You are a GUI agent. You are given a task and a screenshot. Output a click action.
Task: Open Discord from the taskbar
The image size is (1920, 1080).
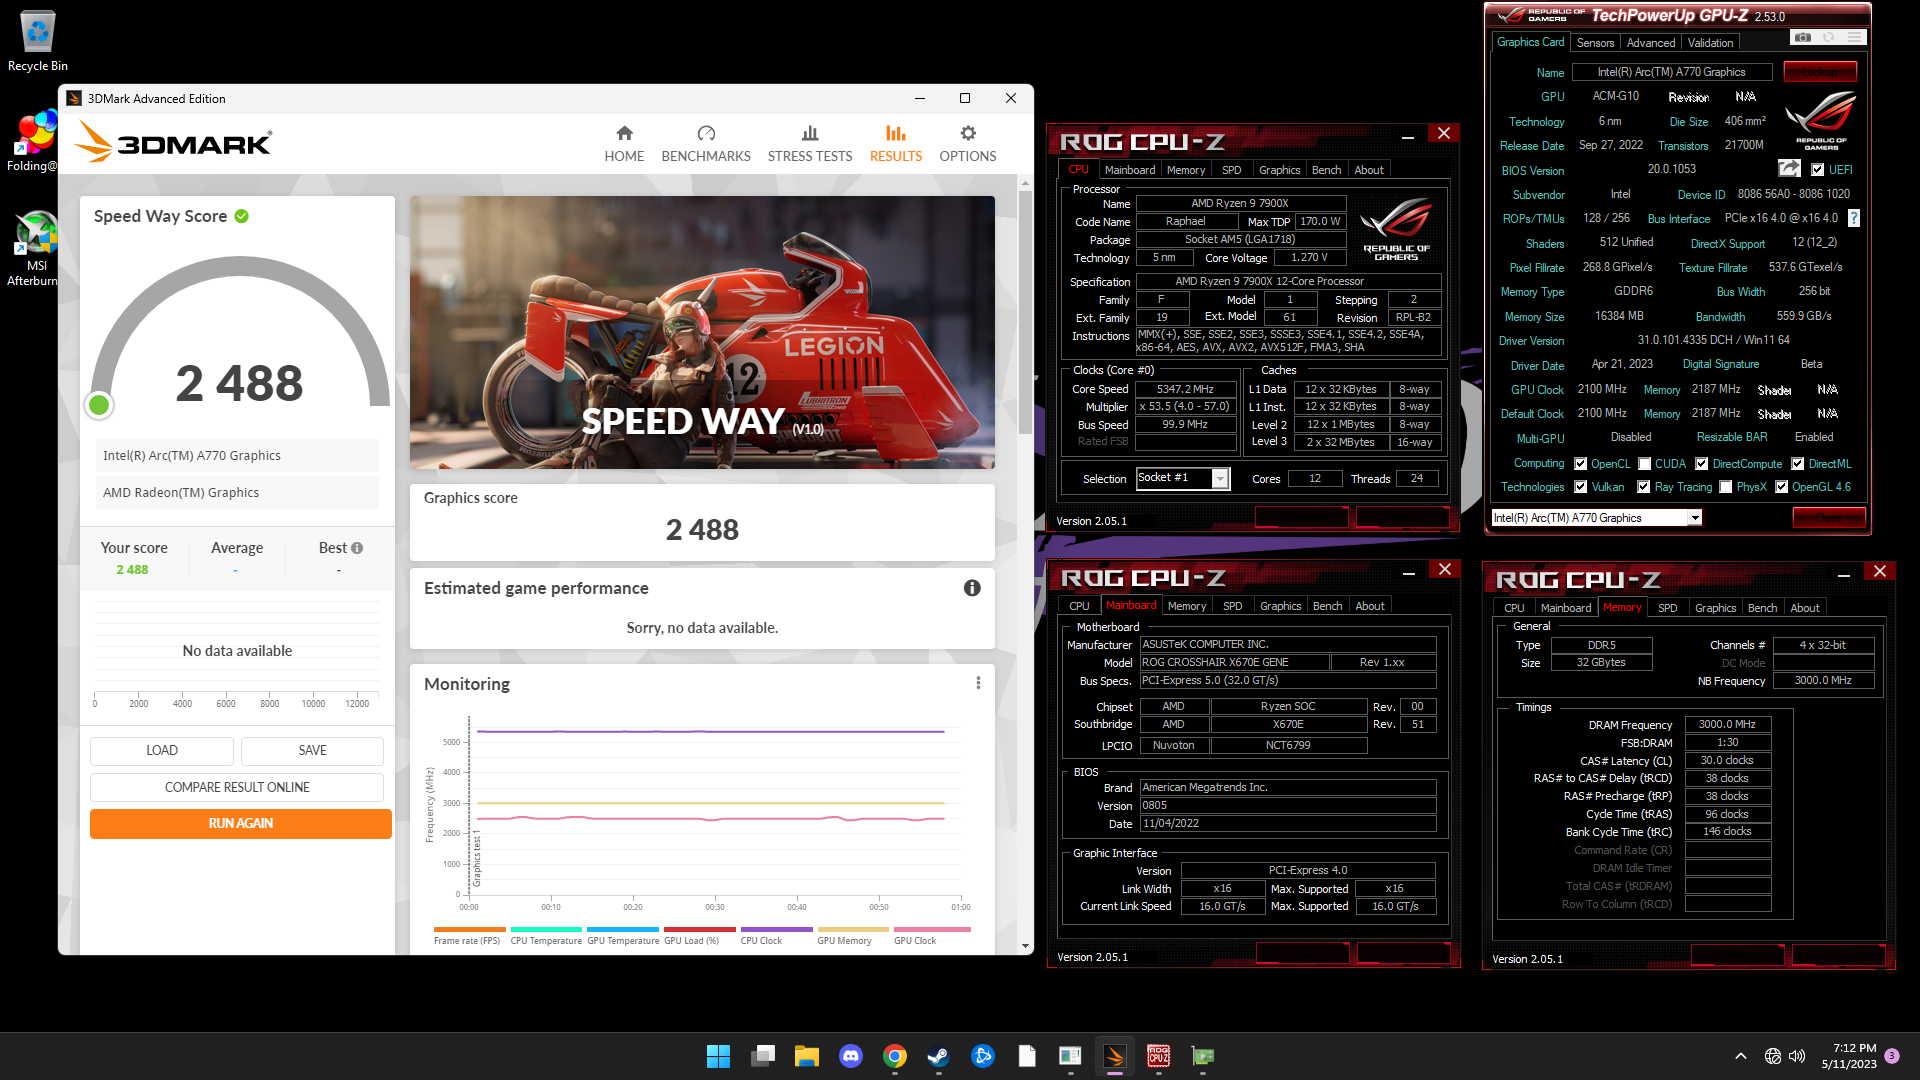[851, 1056]
